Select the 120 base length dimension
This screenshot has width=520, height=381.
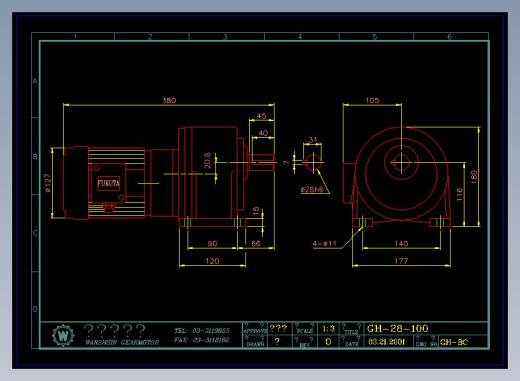212,261
